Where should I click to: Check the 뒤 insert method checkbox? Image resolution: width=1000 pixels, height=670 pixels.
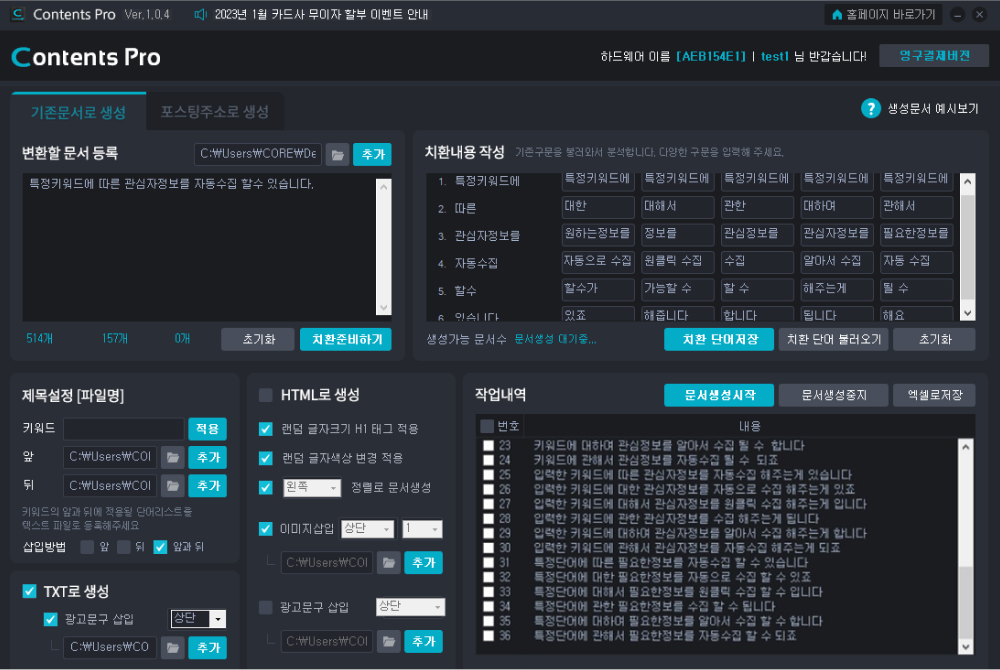point(124,547)
